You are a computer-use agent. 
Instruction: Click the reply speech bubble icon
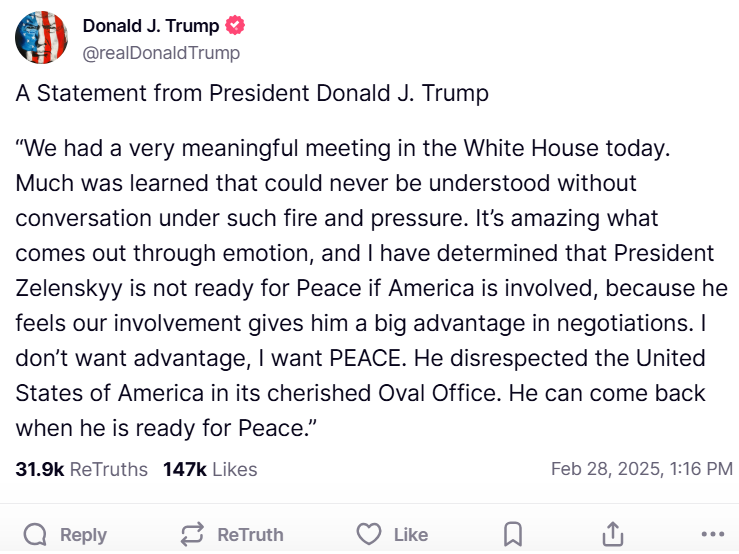(35, 534)
